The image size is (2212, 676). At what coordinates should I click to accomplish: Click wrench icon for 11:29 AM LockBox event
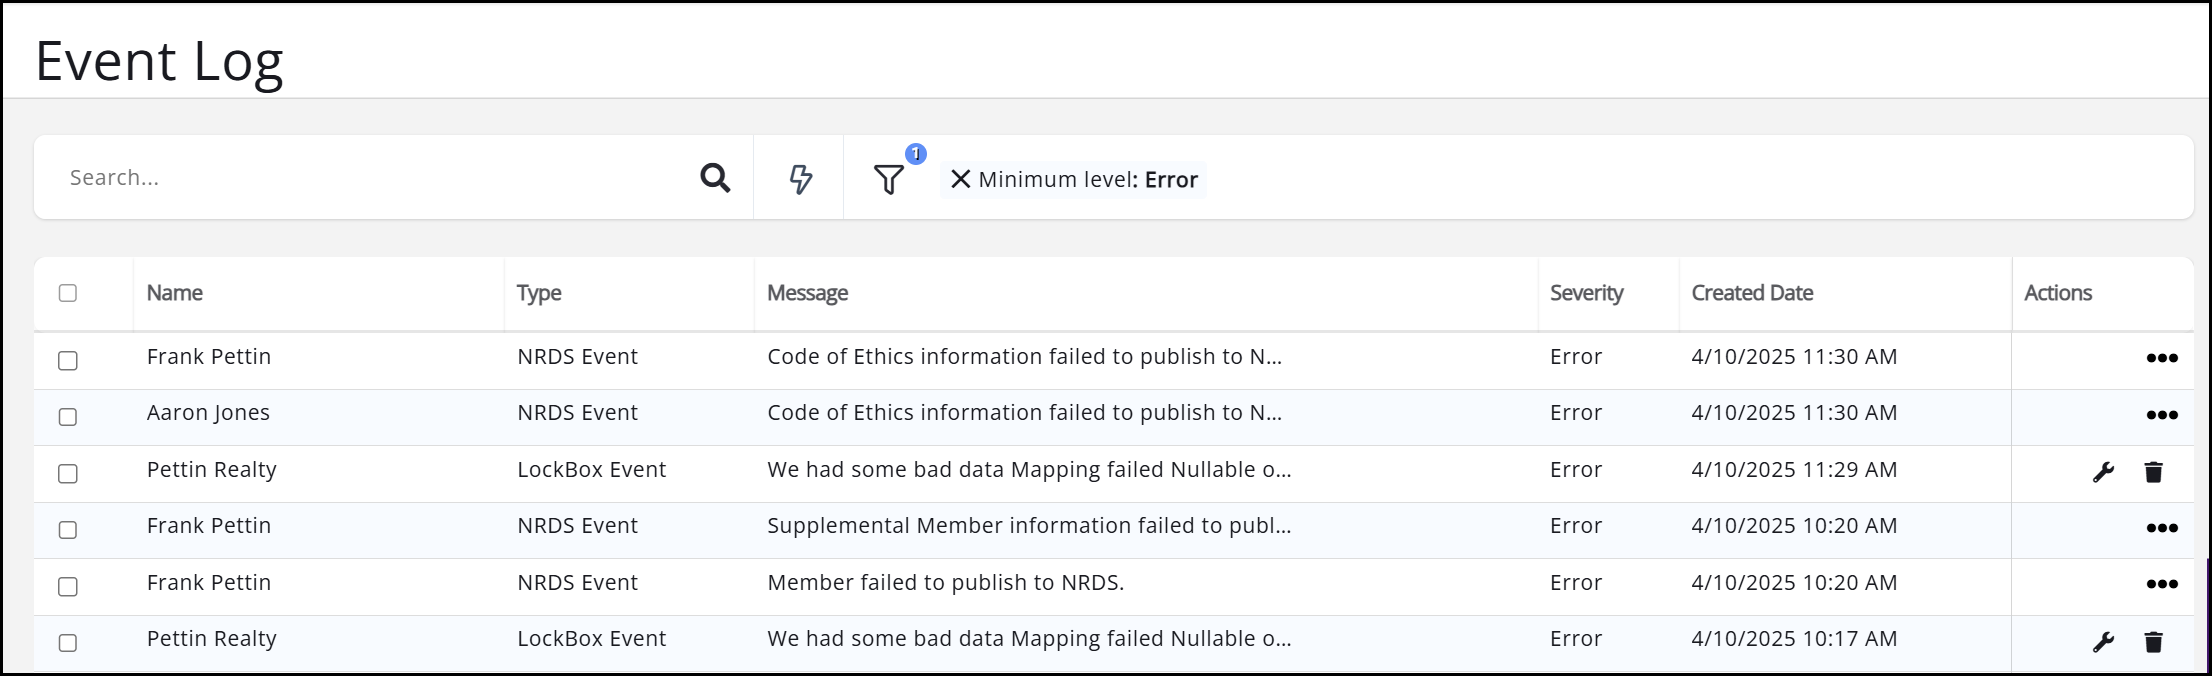2103,472
